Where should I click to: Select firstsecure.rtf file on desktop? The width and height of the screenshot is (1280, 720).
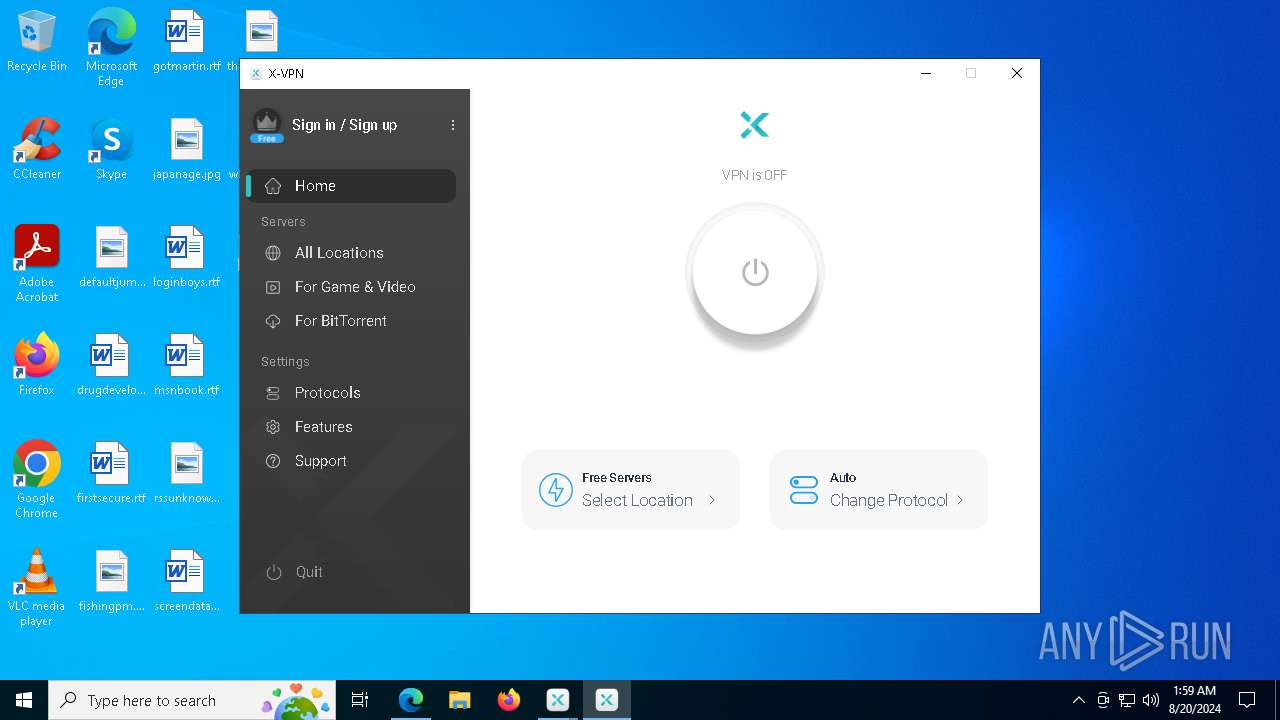point(111,473)
